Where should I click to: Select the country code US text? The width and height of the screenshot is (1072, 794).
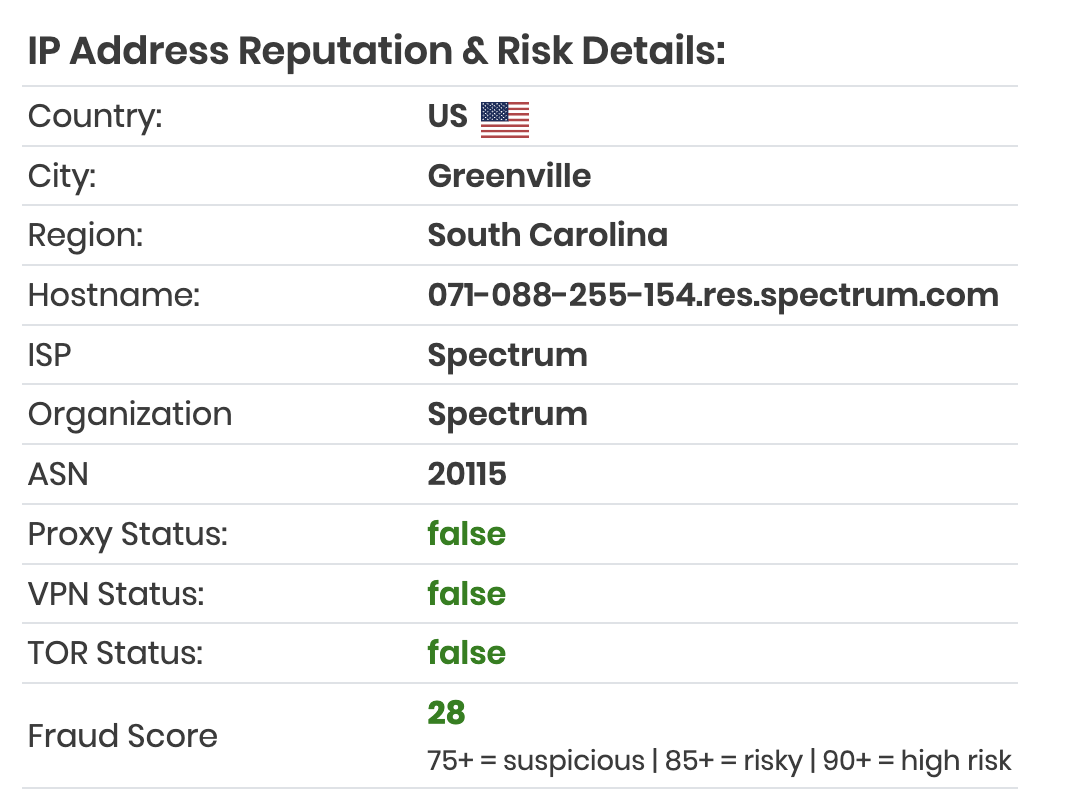pos(448,116)
